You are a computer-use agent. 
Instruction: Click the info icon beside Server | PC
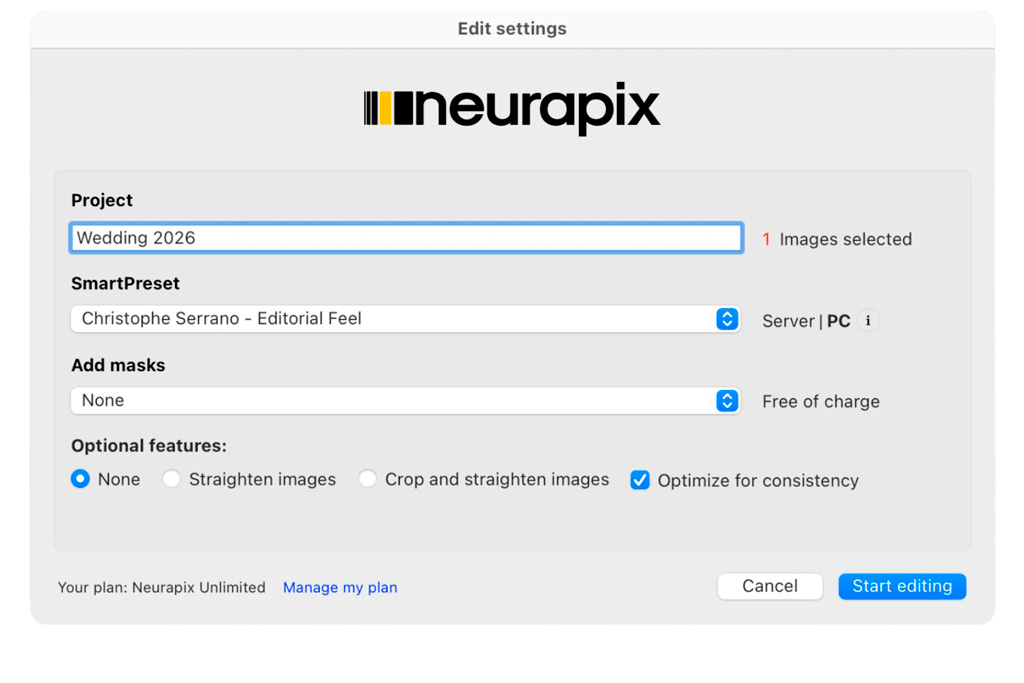[x=868, y=321]
